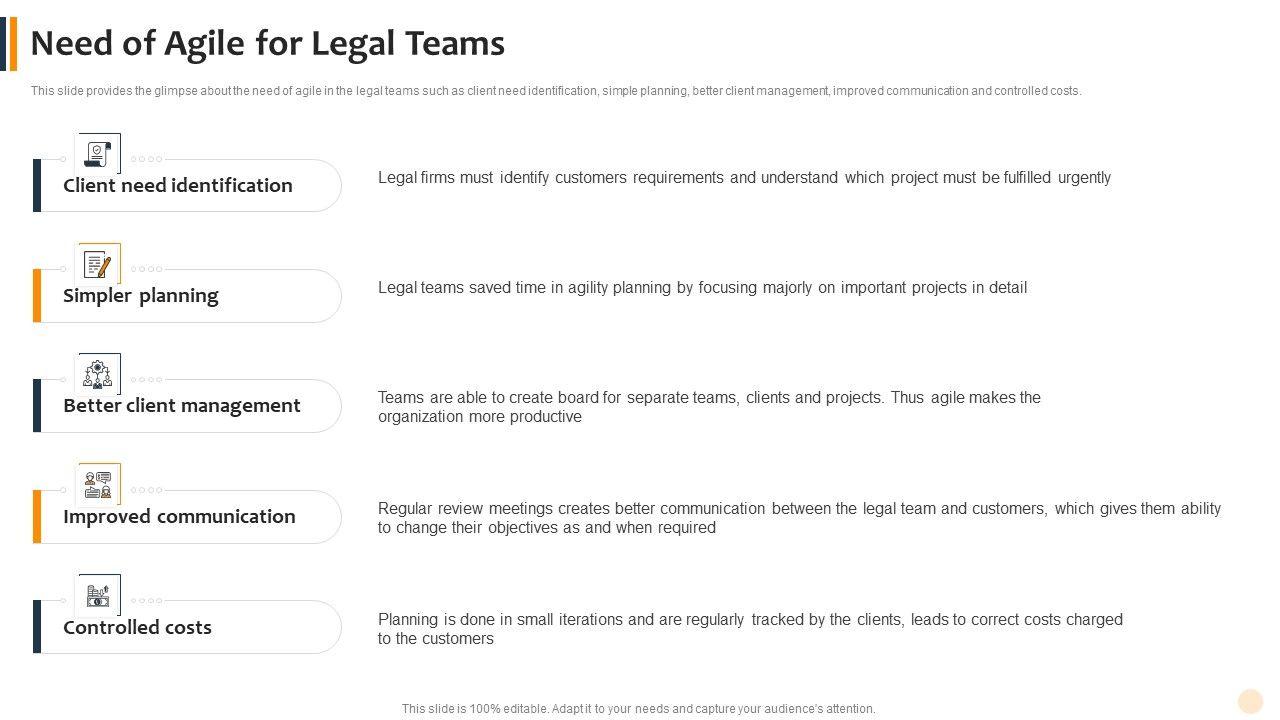
Task: Click the 'Regular review meetings' description text
Action: point(799,518)
